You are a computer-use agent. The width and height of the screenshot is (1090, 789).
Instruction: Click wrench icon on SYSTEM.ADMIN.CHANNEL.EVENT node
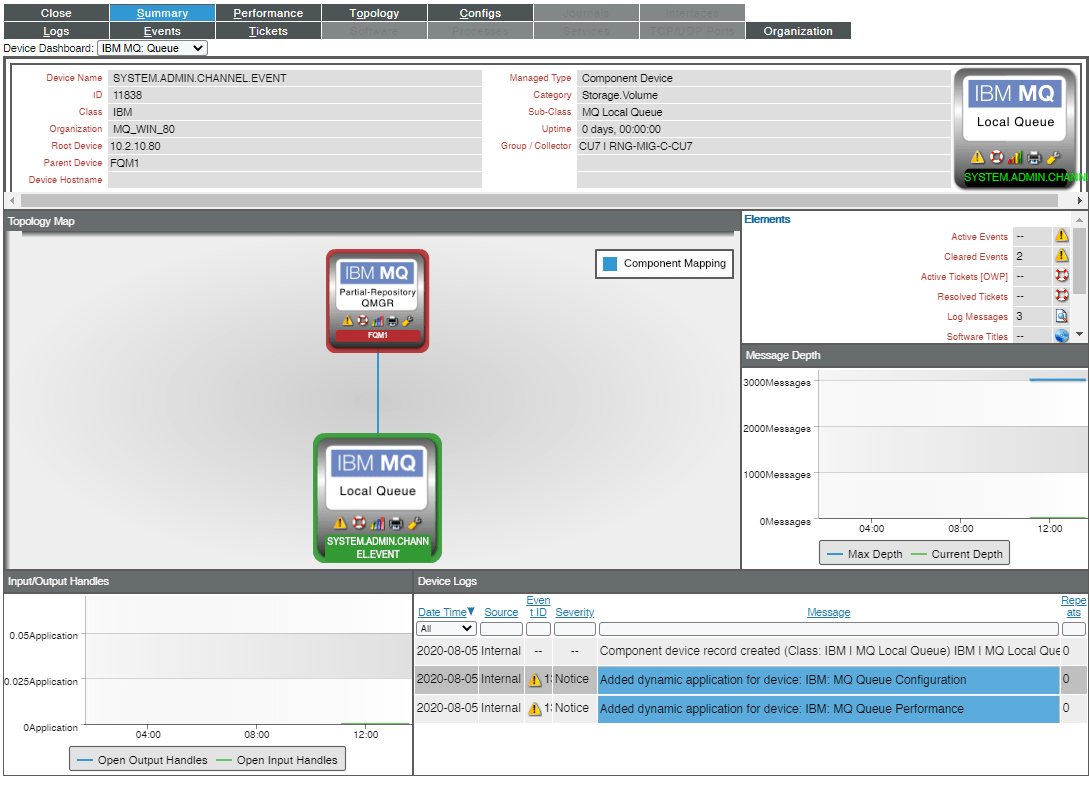415,523
